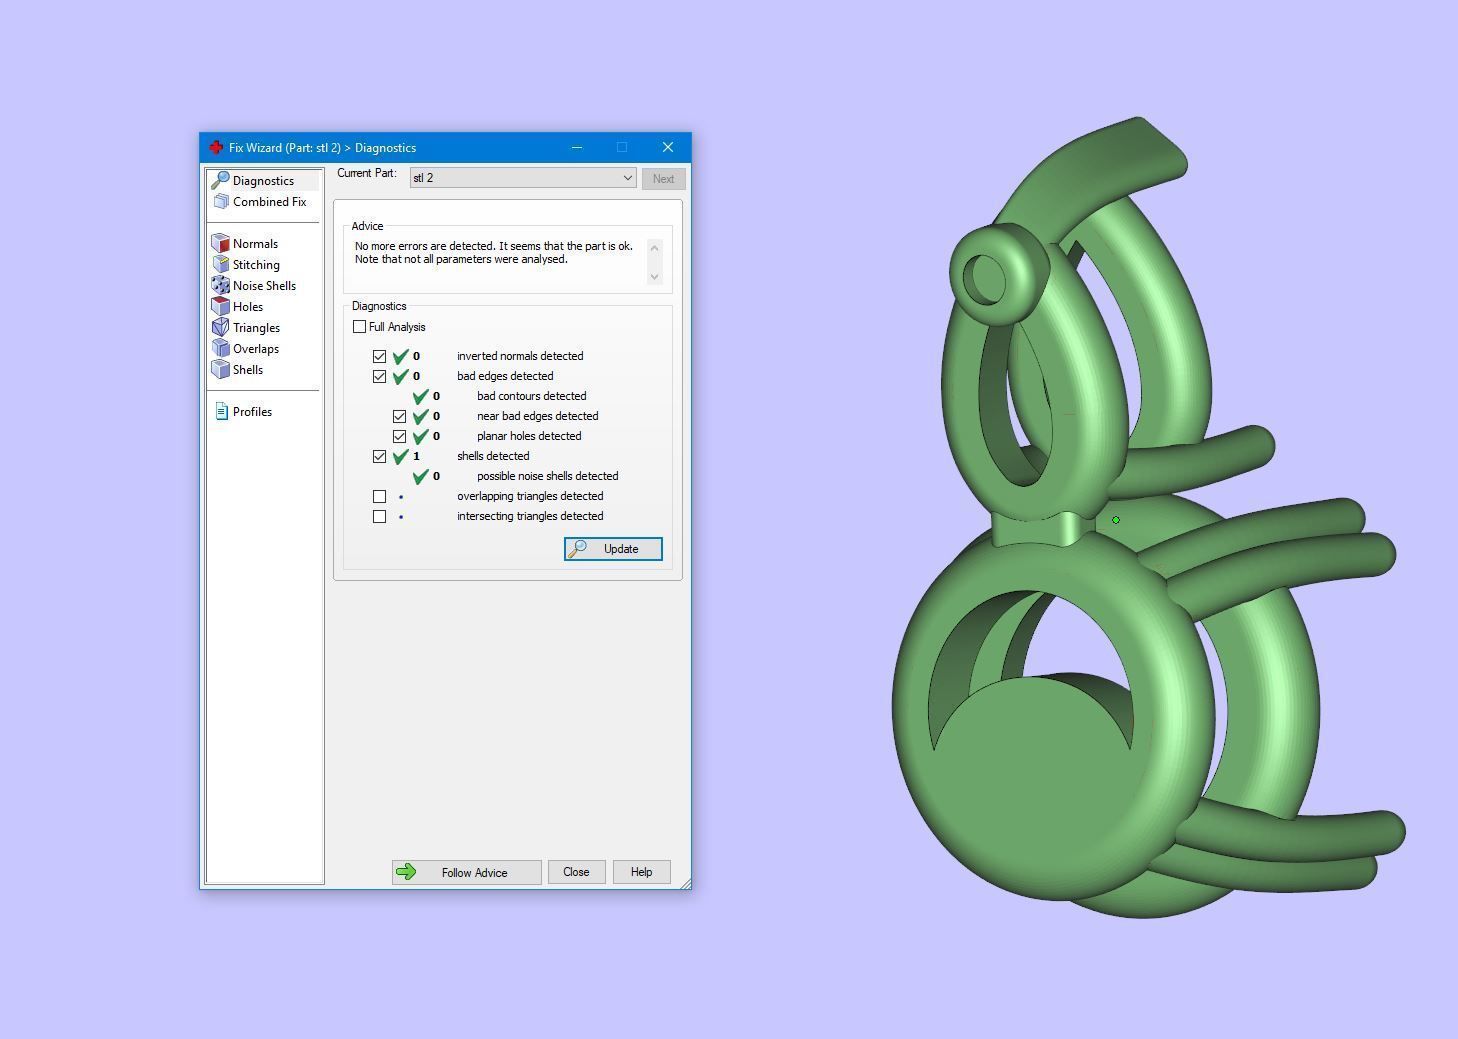Switch to the Diagnostics page label
1458x1039 pixels.
263,181
